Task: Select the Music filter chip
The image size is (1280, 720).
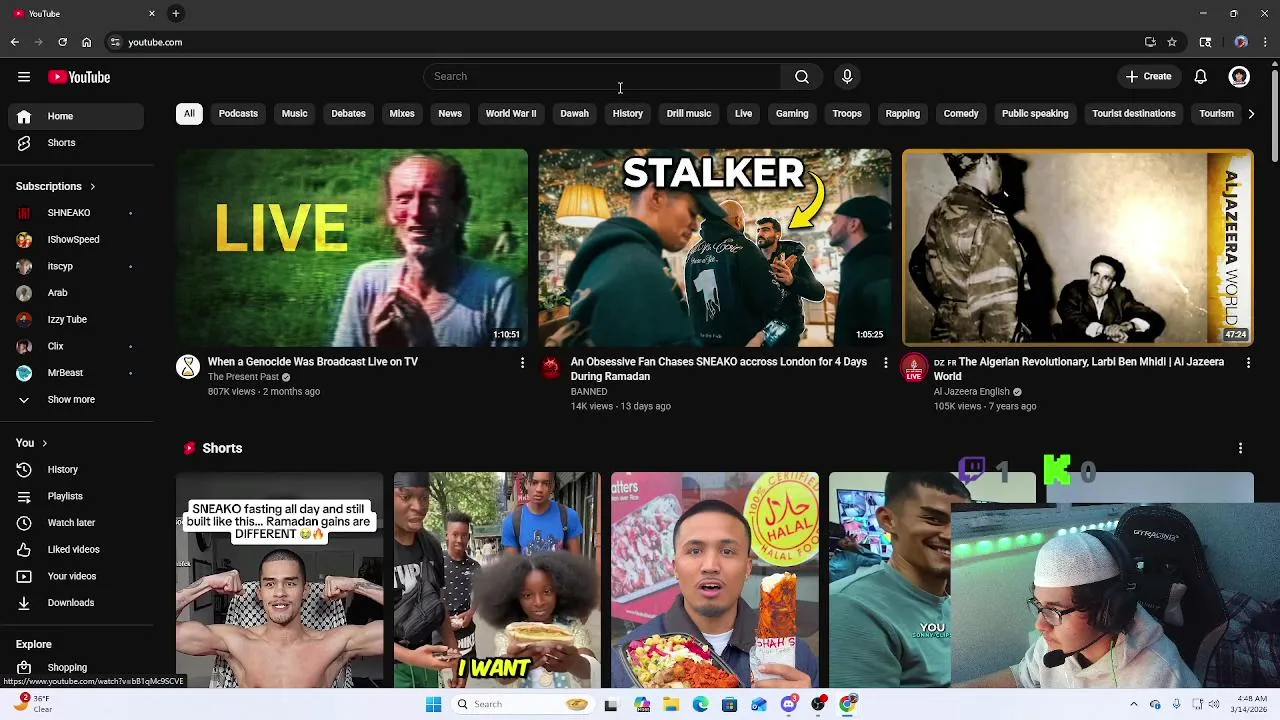Action: [x=294, y=113]
